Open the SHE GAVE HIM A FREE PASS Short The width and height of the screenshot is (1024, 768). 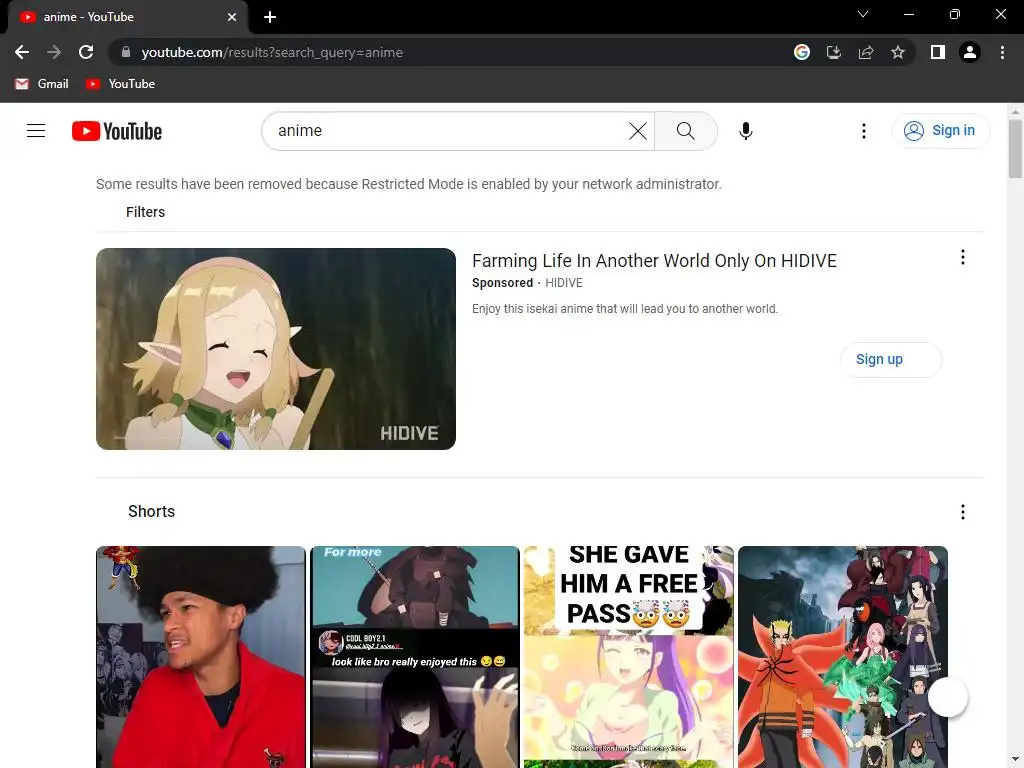click(x=629, y=657)
